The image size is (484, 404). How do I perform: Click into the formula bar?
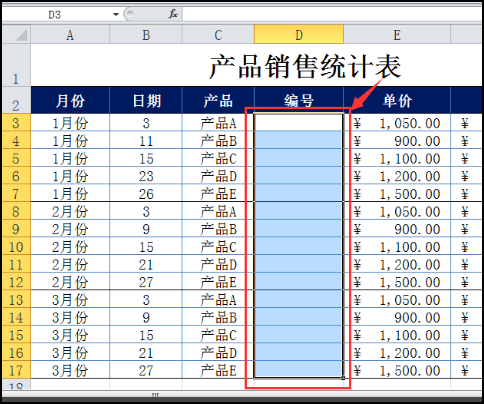[x=332, y=14]
